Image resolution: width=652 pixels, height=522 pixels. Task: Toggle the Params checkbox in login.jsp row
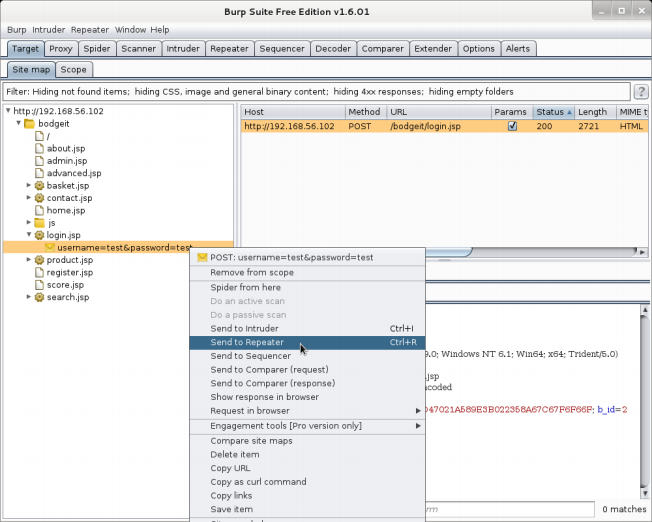point(512,126)
